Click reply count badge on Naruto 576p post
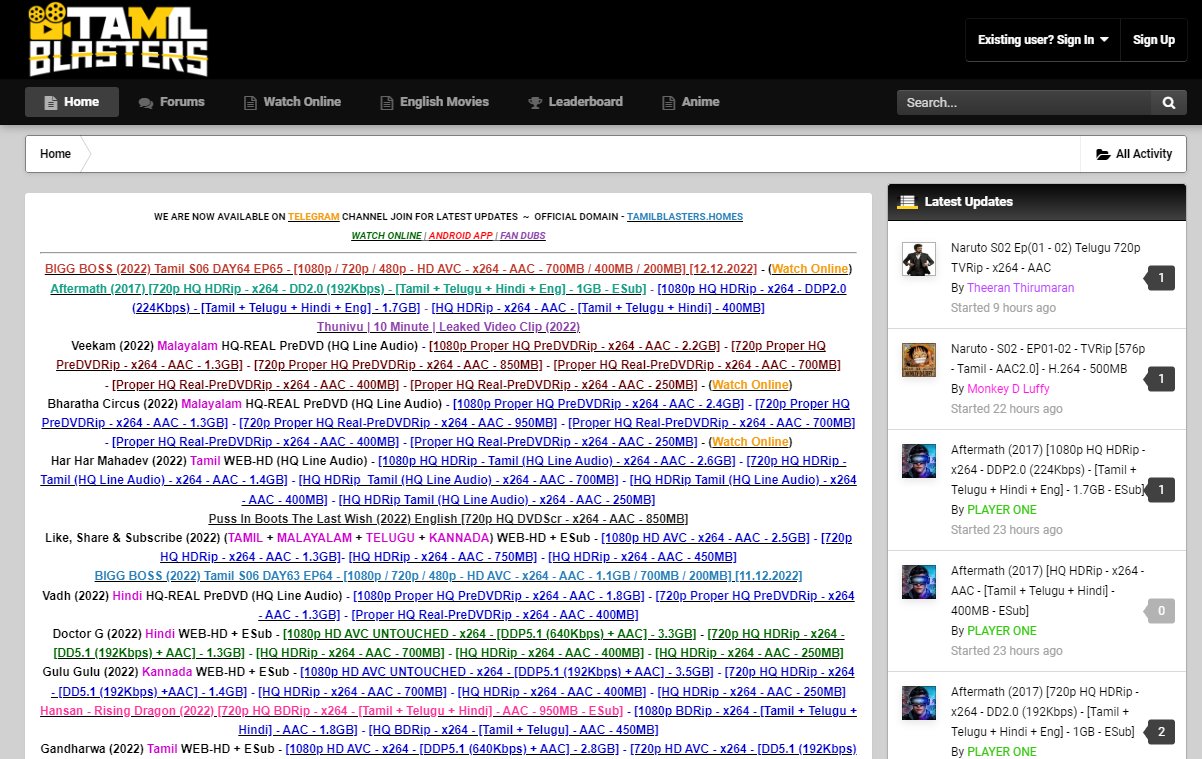 (1160, 378)
